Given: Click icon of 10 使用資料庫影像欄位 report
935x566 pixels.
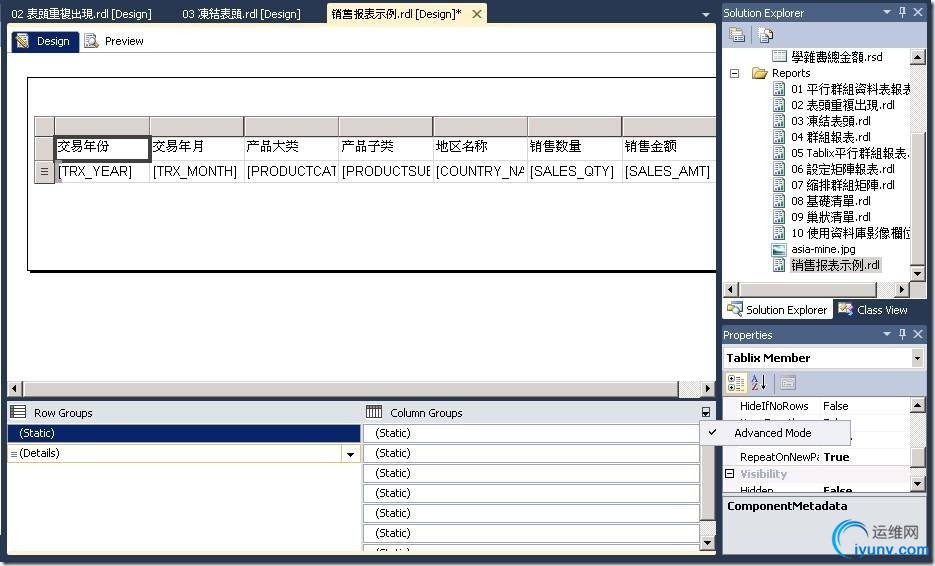Looking at the screenshot, I should (x=779, y=233).
